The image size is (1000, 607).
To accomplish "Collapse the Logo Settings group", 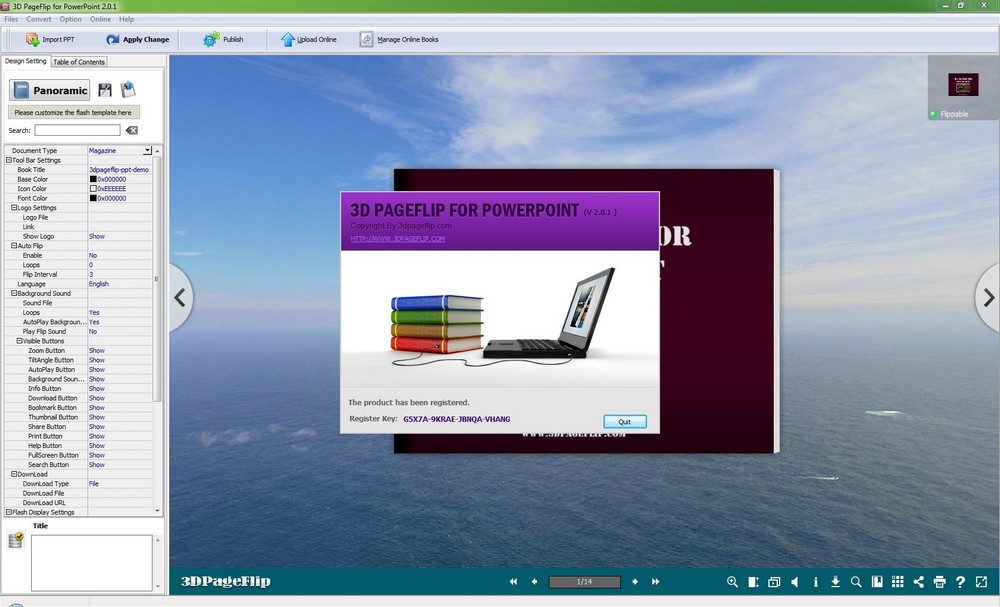I will [14, 208].
